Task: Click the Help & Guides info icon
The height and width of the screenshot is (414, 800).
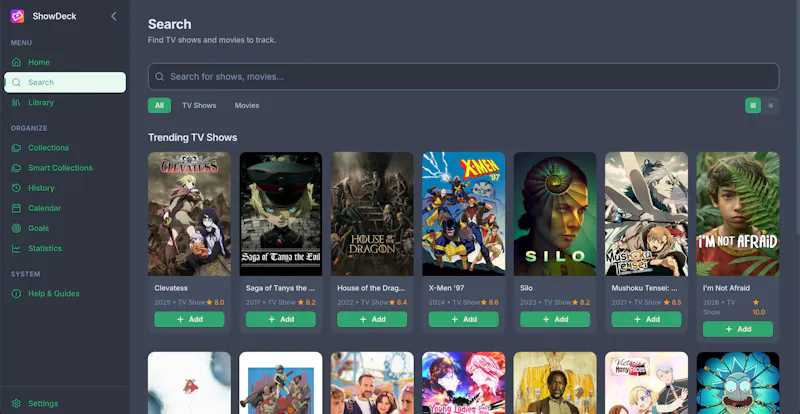Action: click(16, 294)
